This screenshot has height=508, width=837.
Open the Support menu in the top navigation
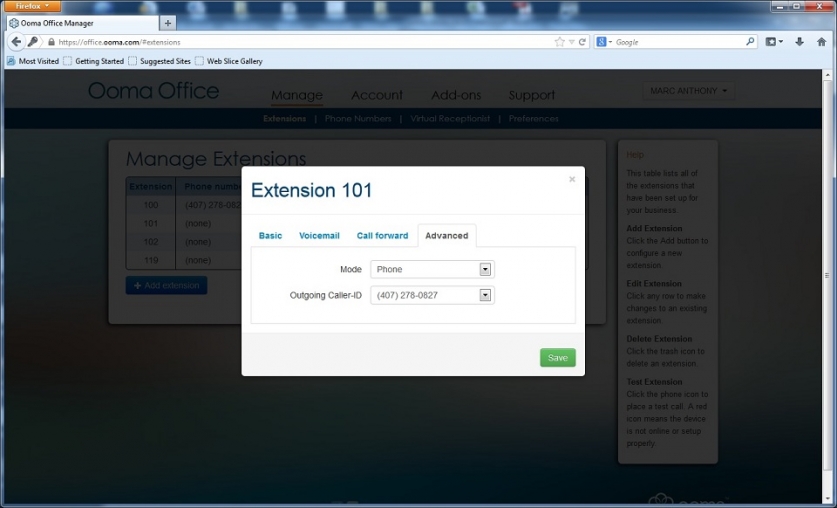[532, 95]
